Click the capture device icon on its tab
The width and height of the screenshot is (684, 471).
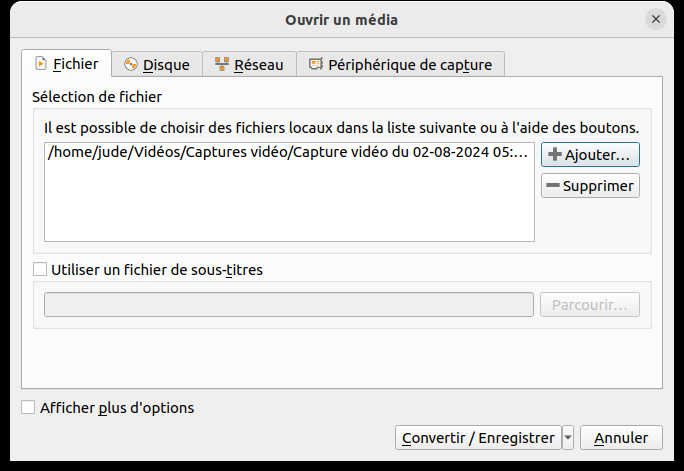click(x=316, y=64)
